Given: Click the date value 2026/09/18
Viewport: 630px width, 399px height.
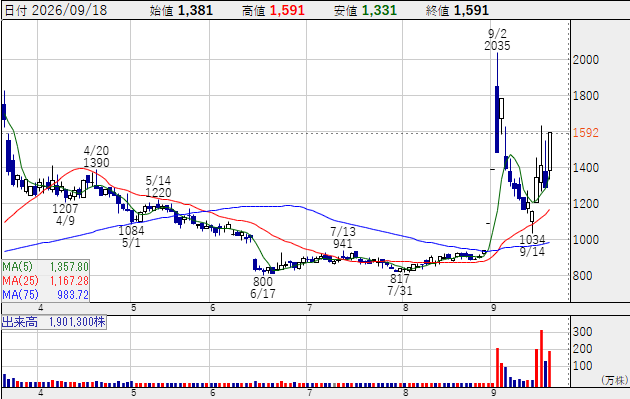Looking at the screenshot, I should [69, 10].
